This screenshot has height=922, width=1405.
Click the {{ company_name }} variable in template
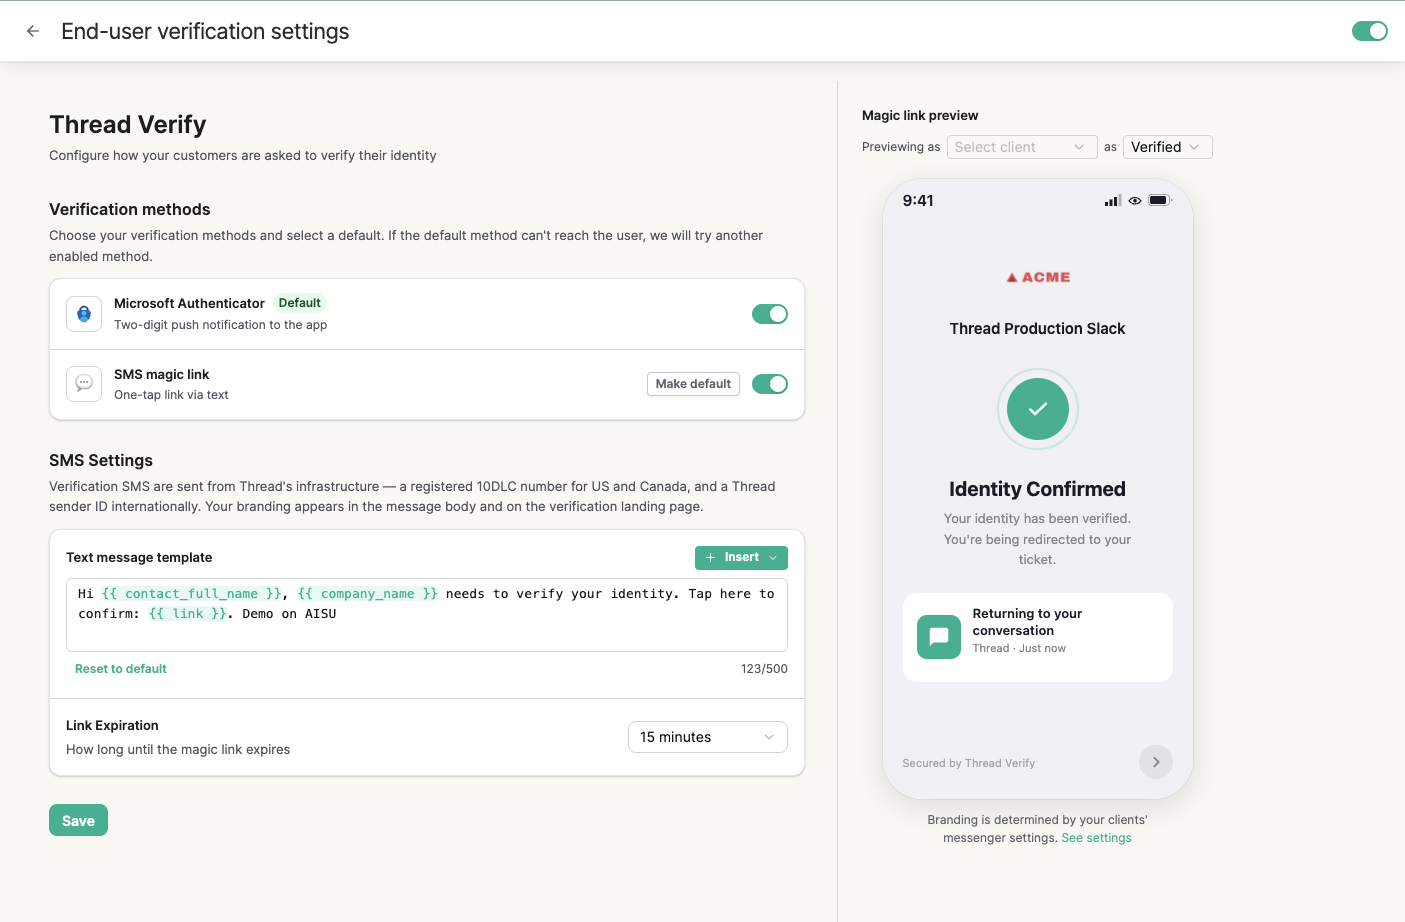pyautogui.click(x=367, y=594)
